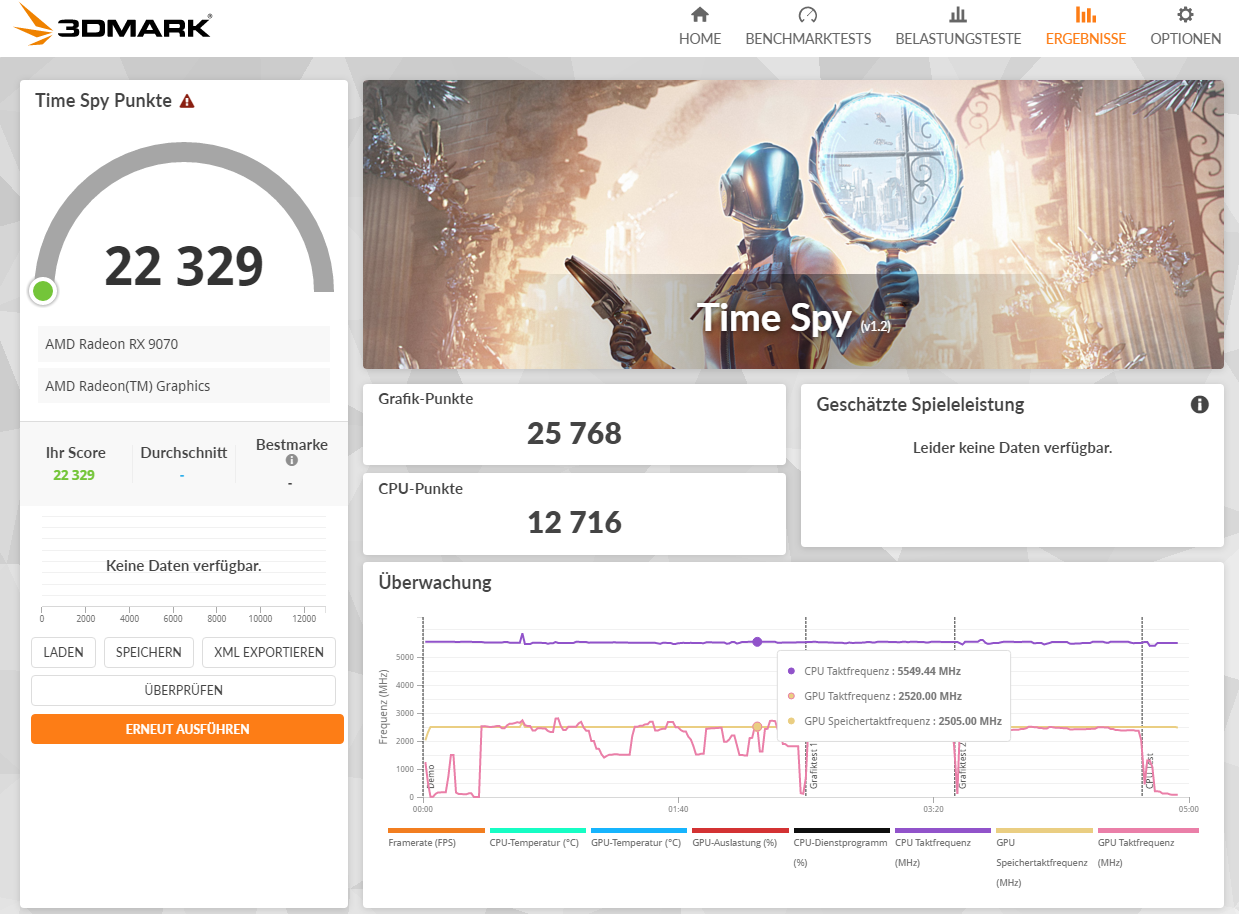Click the info icon for Geschätzte Spieleleistung
Viewport: 1239px width, 914px height.
(1200, 405)
